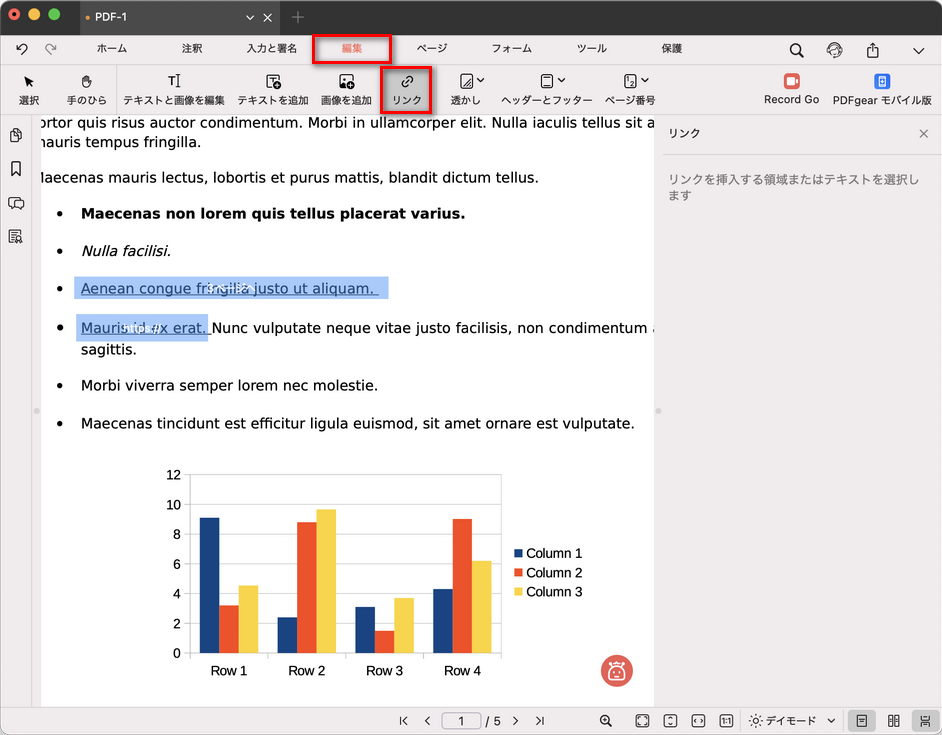Toggle single page view mode
The image size is (942, 735).
(x=861, y=721)
